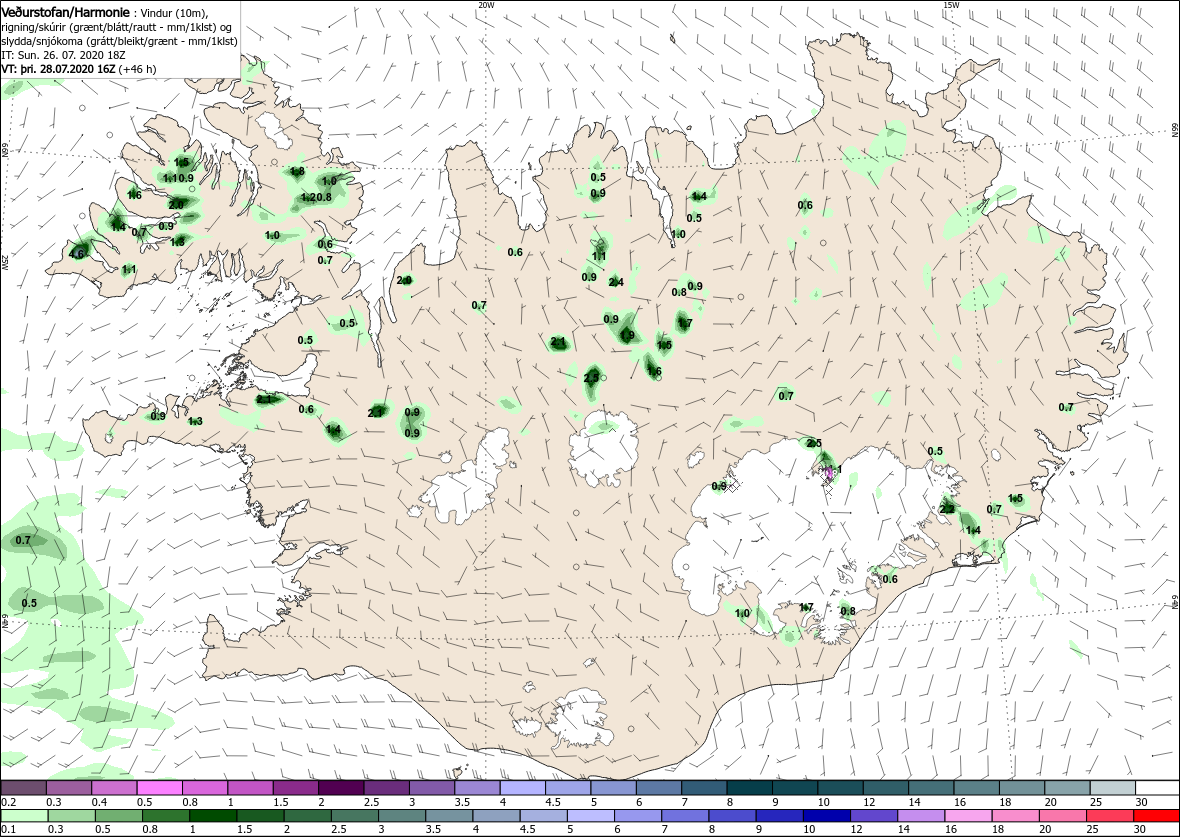1180x837 pixels.
Task: Click the white swatch ending the snow scale
Action: click(1157, 787)
